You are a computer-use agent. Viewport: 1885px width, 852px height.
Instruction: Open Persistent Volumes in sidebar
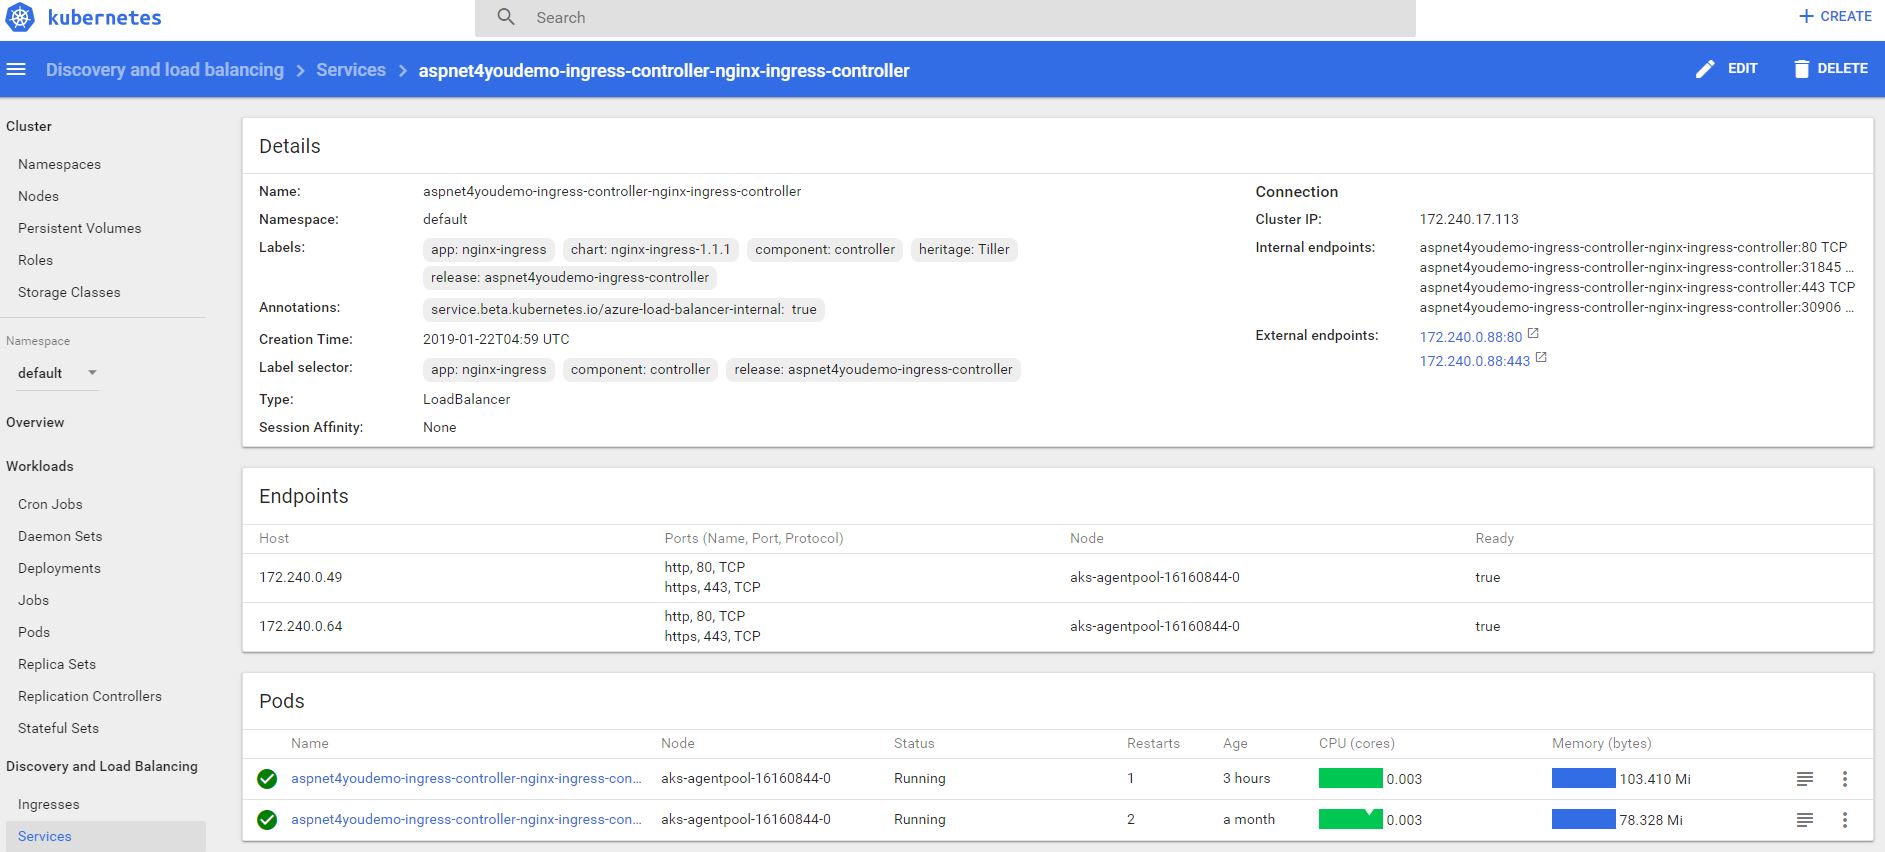tap(80, 228)
